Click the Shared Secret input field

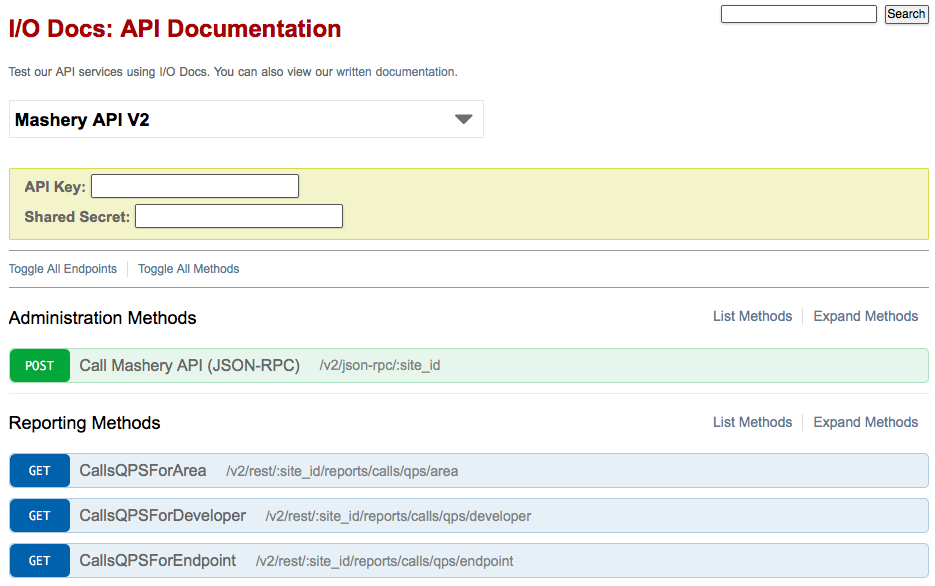[x=239, y=216]
